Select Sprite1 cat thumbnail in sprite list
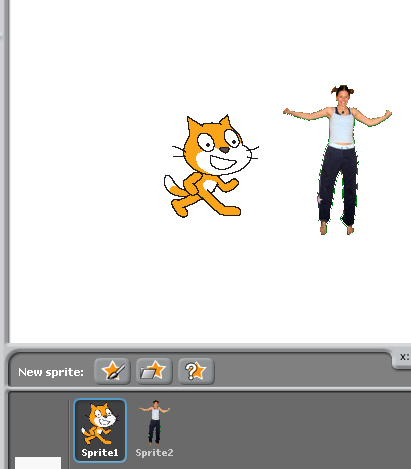The width and height of the screenshot is (411, 469). [x=100, y=430]
